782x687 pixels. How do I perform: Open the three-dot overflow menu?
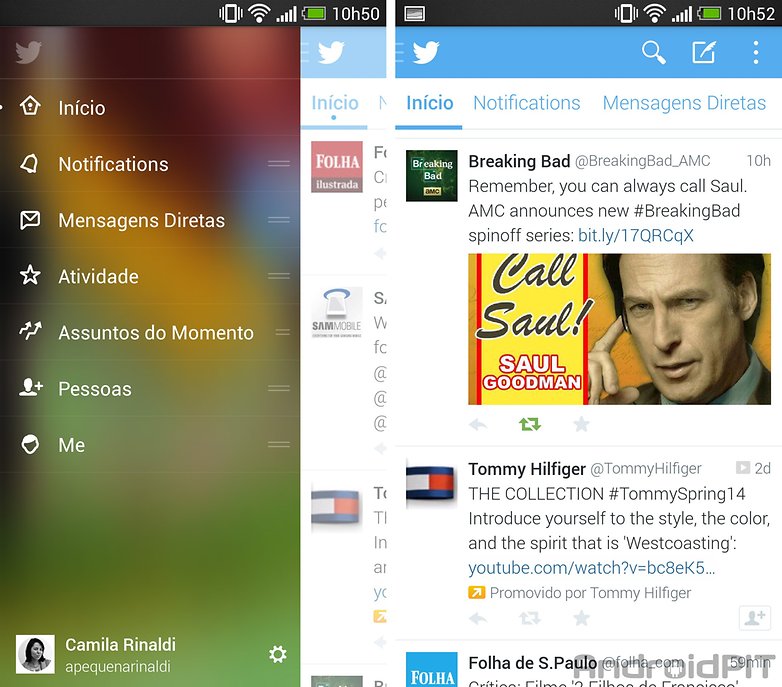pyautogui.click(x=756, y=52)
